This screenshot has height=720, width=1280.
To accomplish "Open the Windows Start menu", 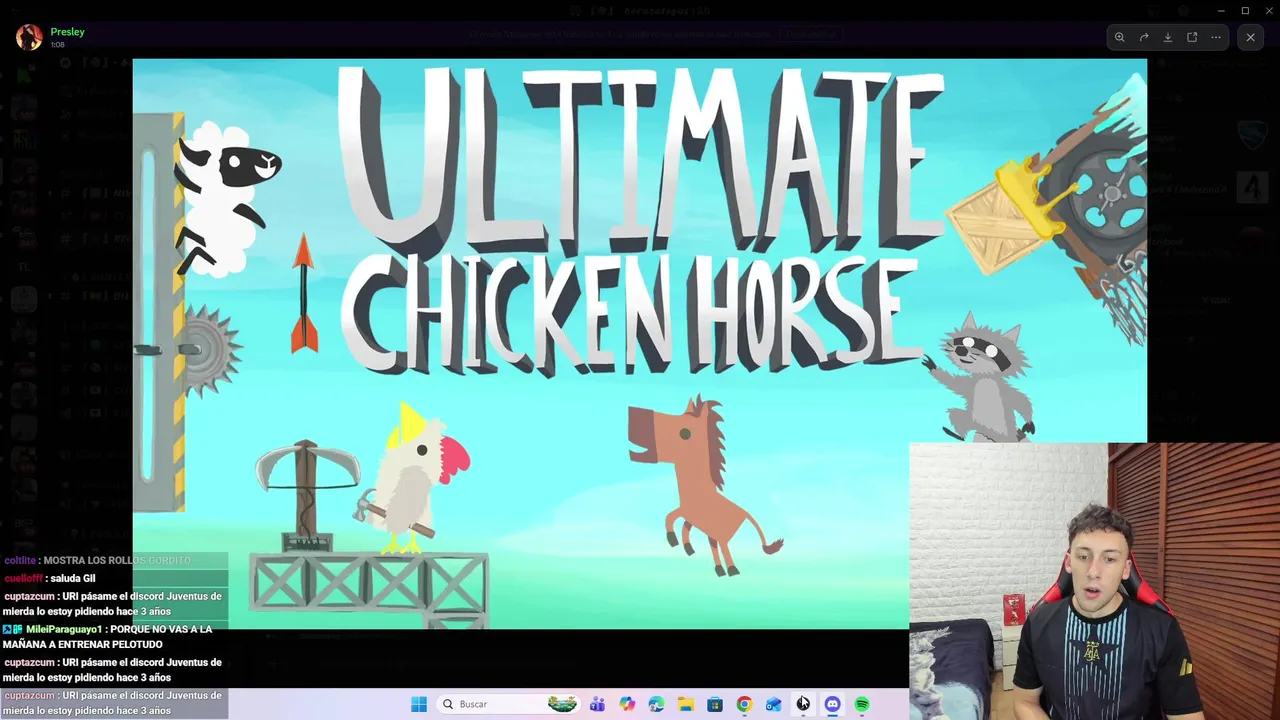I will 419,704.
